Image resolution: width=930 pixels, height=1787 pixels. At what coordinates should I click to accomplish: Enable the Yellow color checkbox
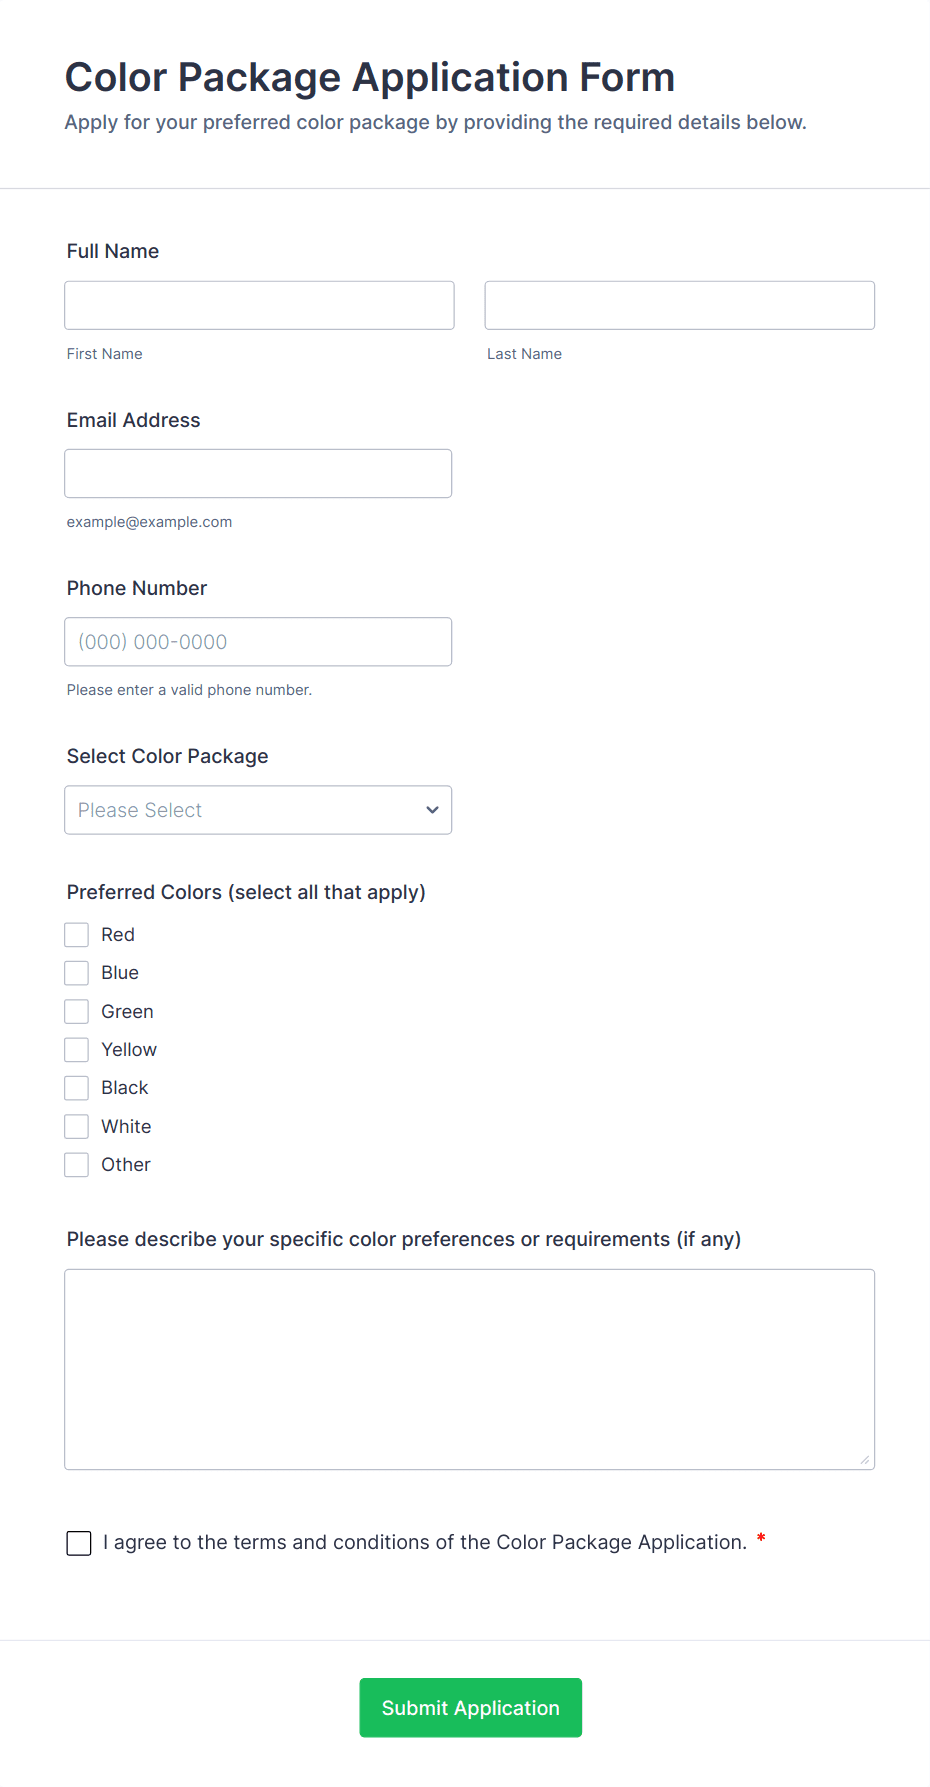coord(77,1050)
